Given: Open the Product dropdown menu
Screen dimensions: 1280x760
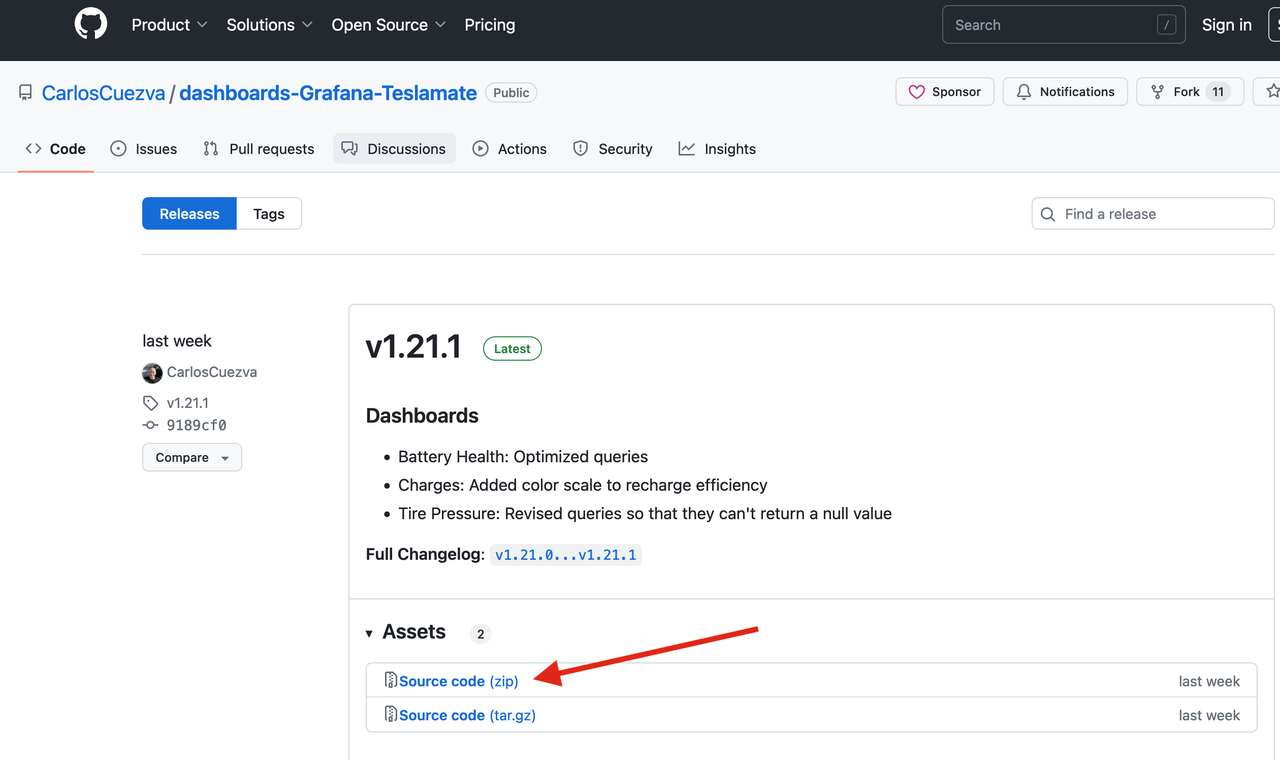Looking at the screenshot, I should coord(170,25).
